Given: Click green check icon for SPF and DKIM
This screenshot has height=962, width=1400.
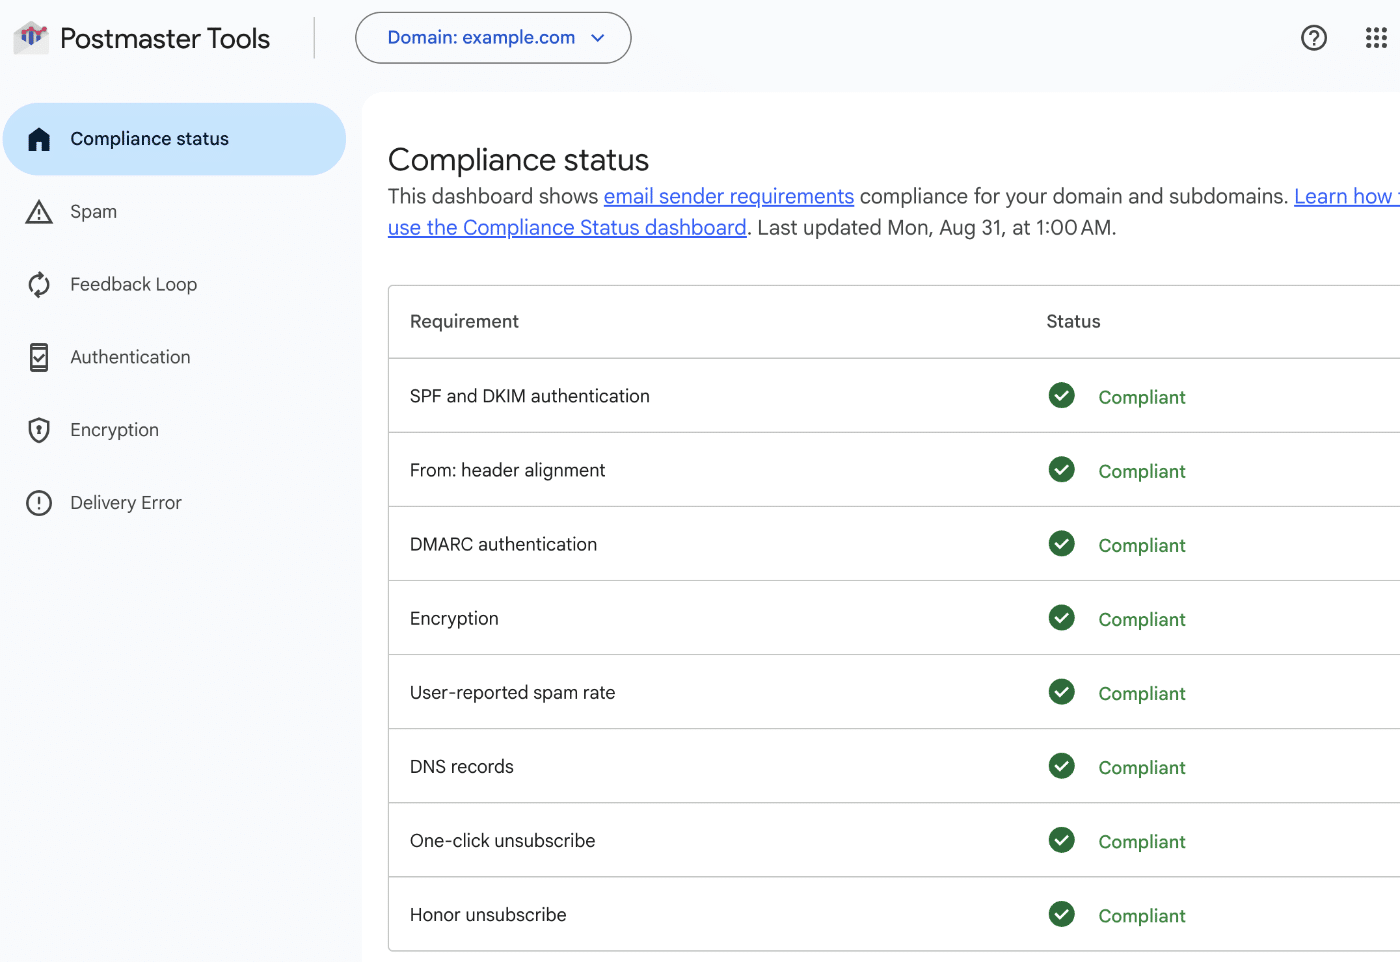Looking at the screenshot, I should [x=1062, y=396].
